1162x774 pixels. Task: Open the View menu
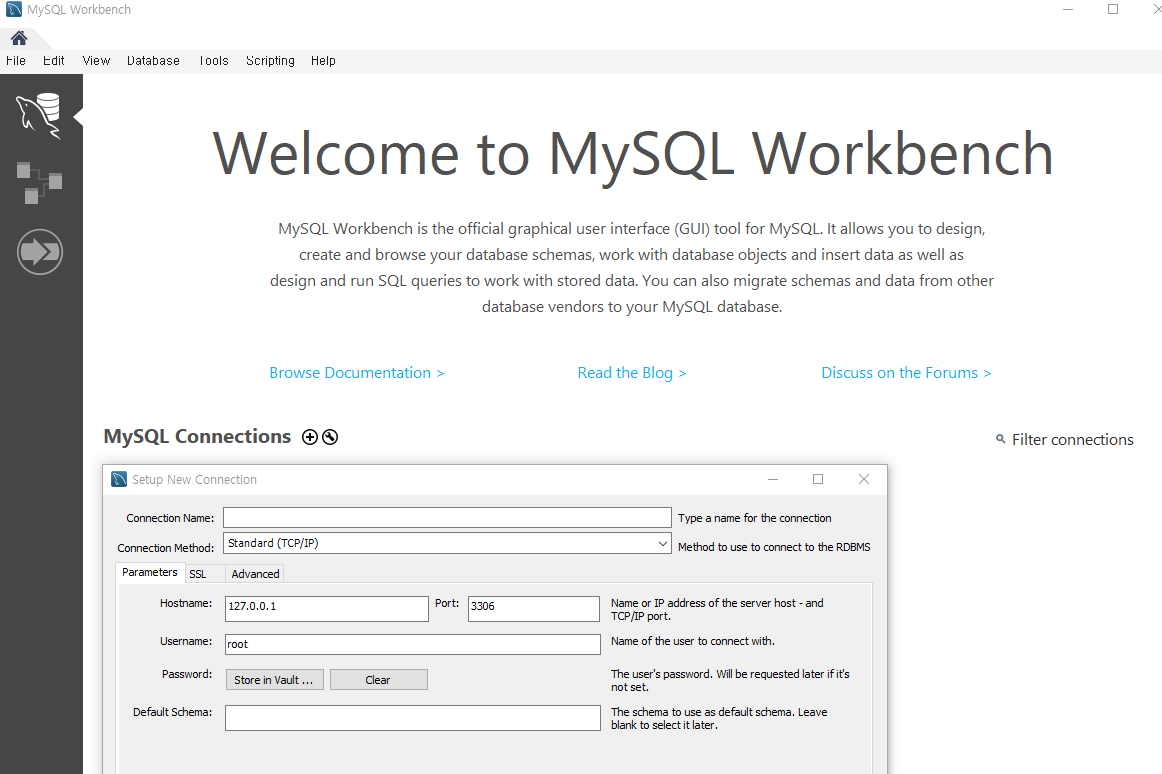96,61
